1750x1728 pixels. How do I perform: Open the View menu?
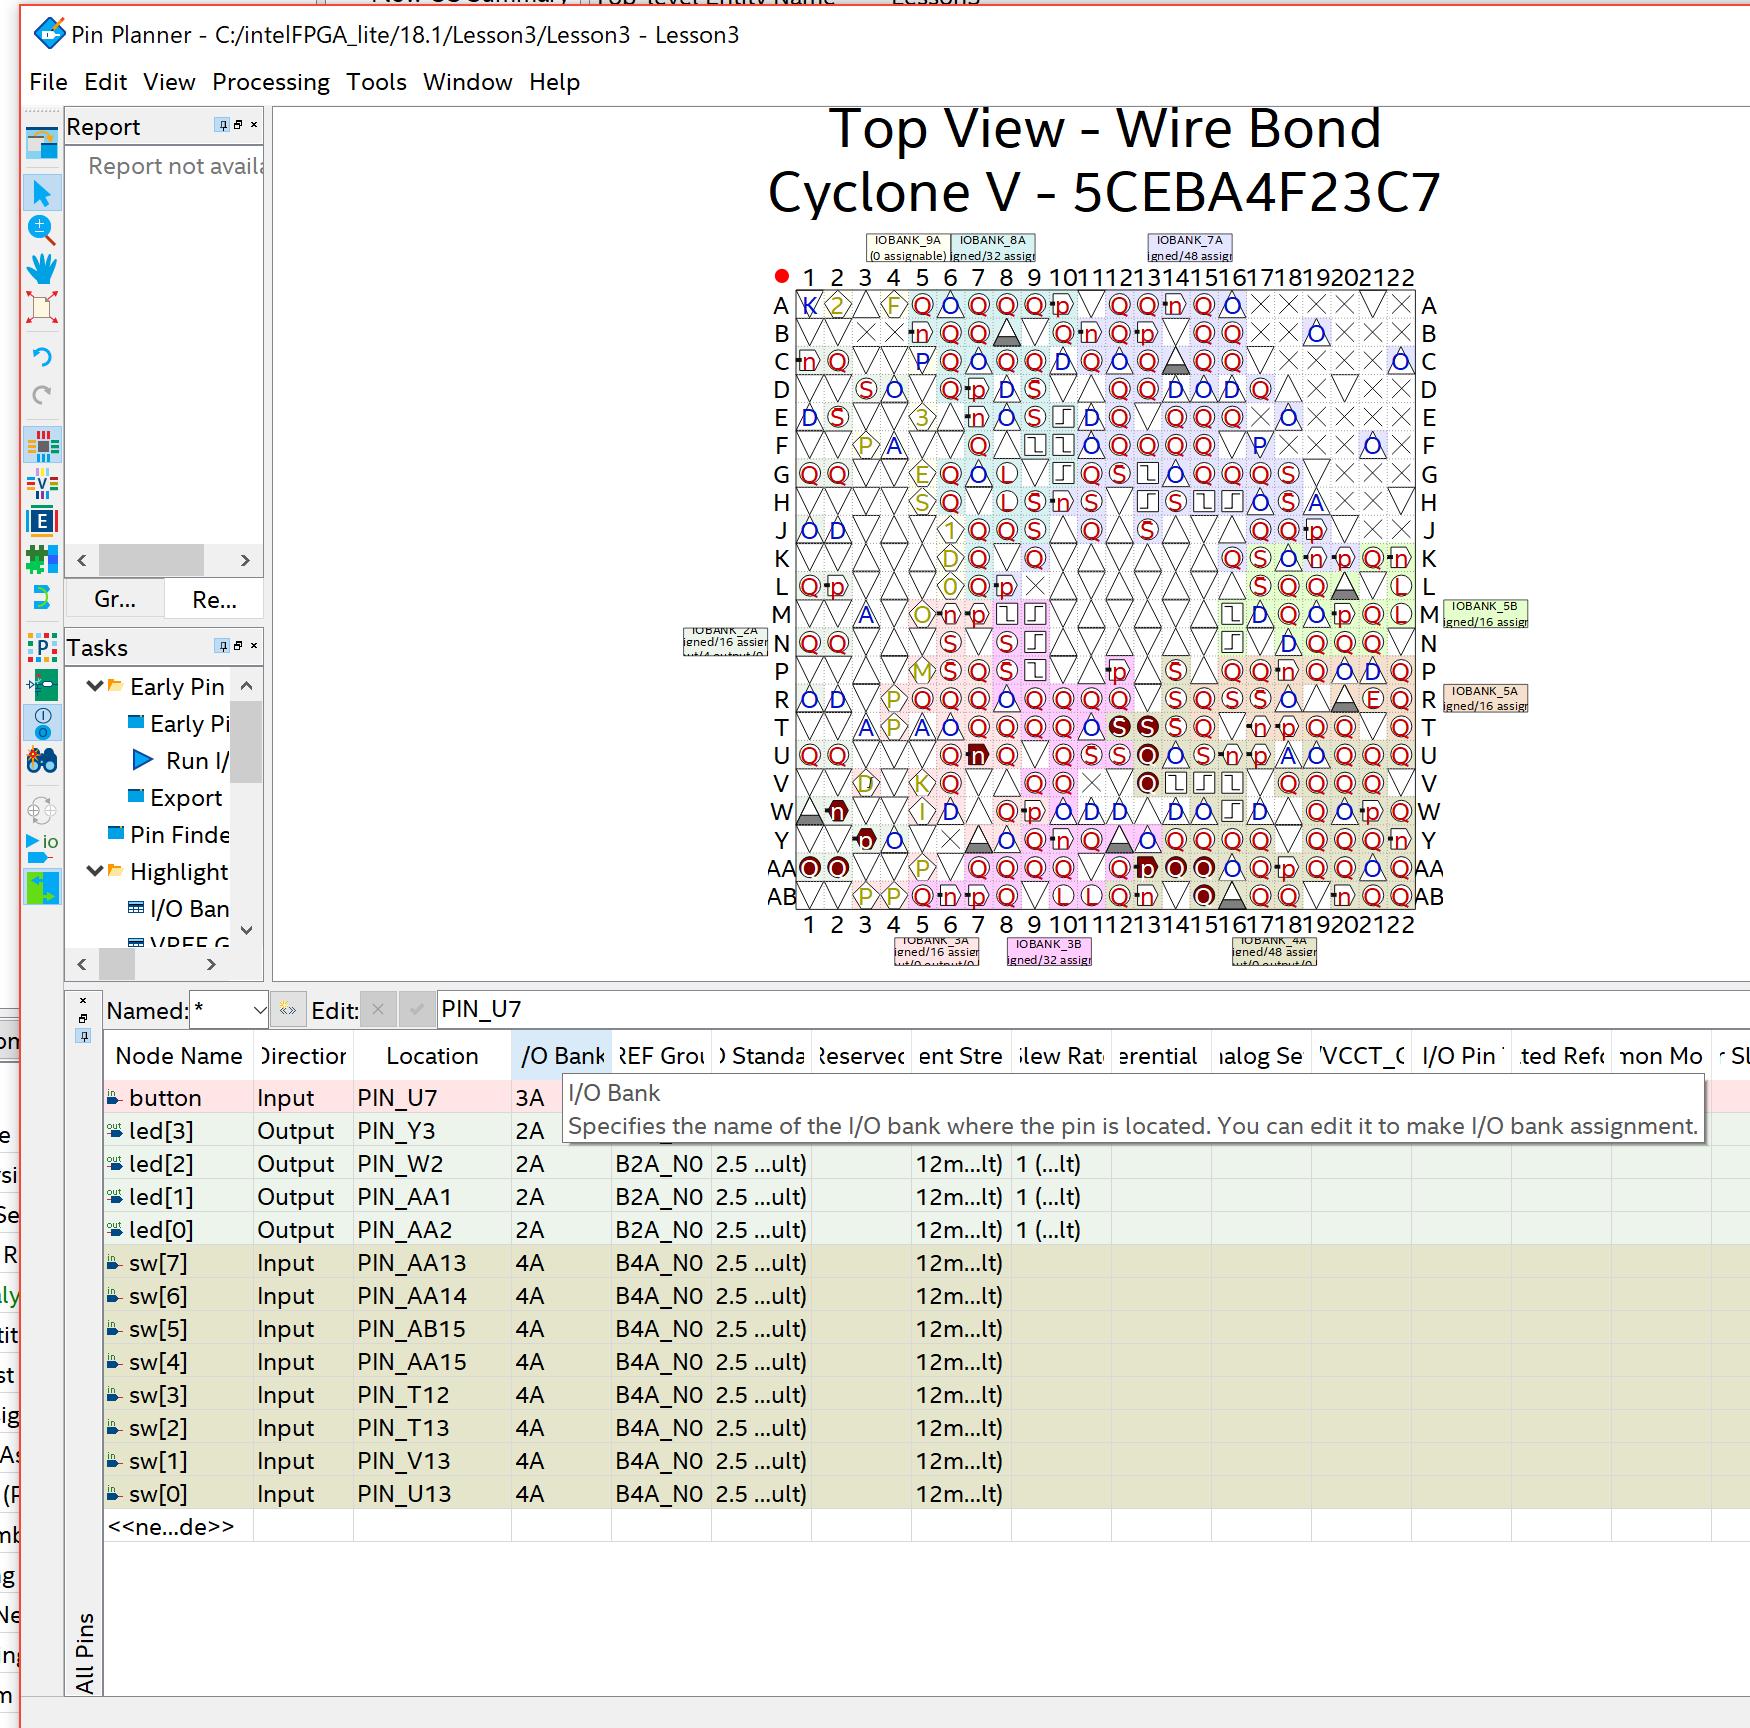[x=169, y=82]
